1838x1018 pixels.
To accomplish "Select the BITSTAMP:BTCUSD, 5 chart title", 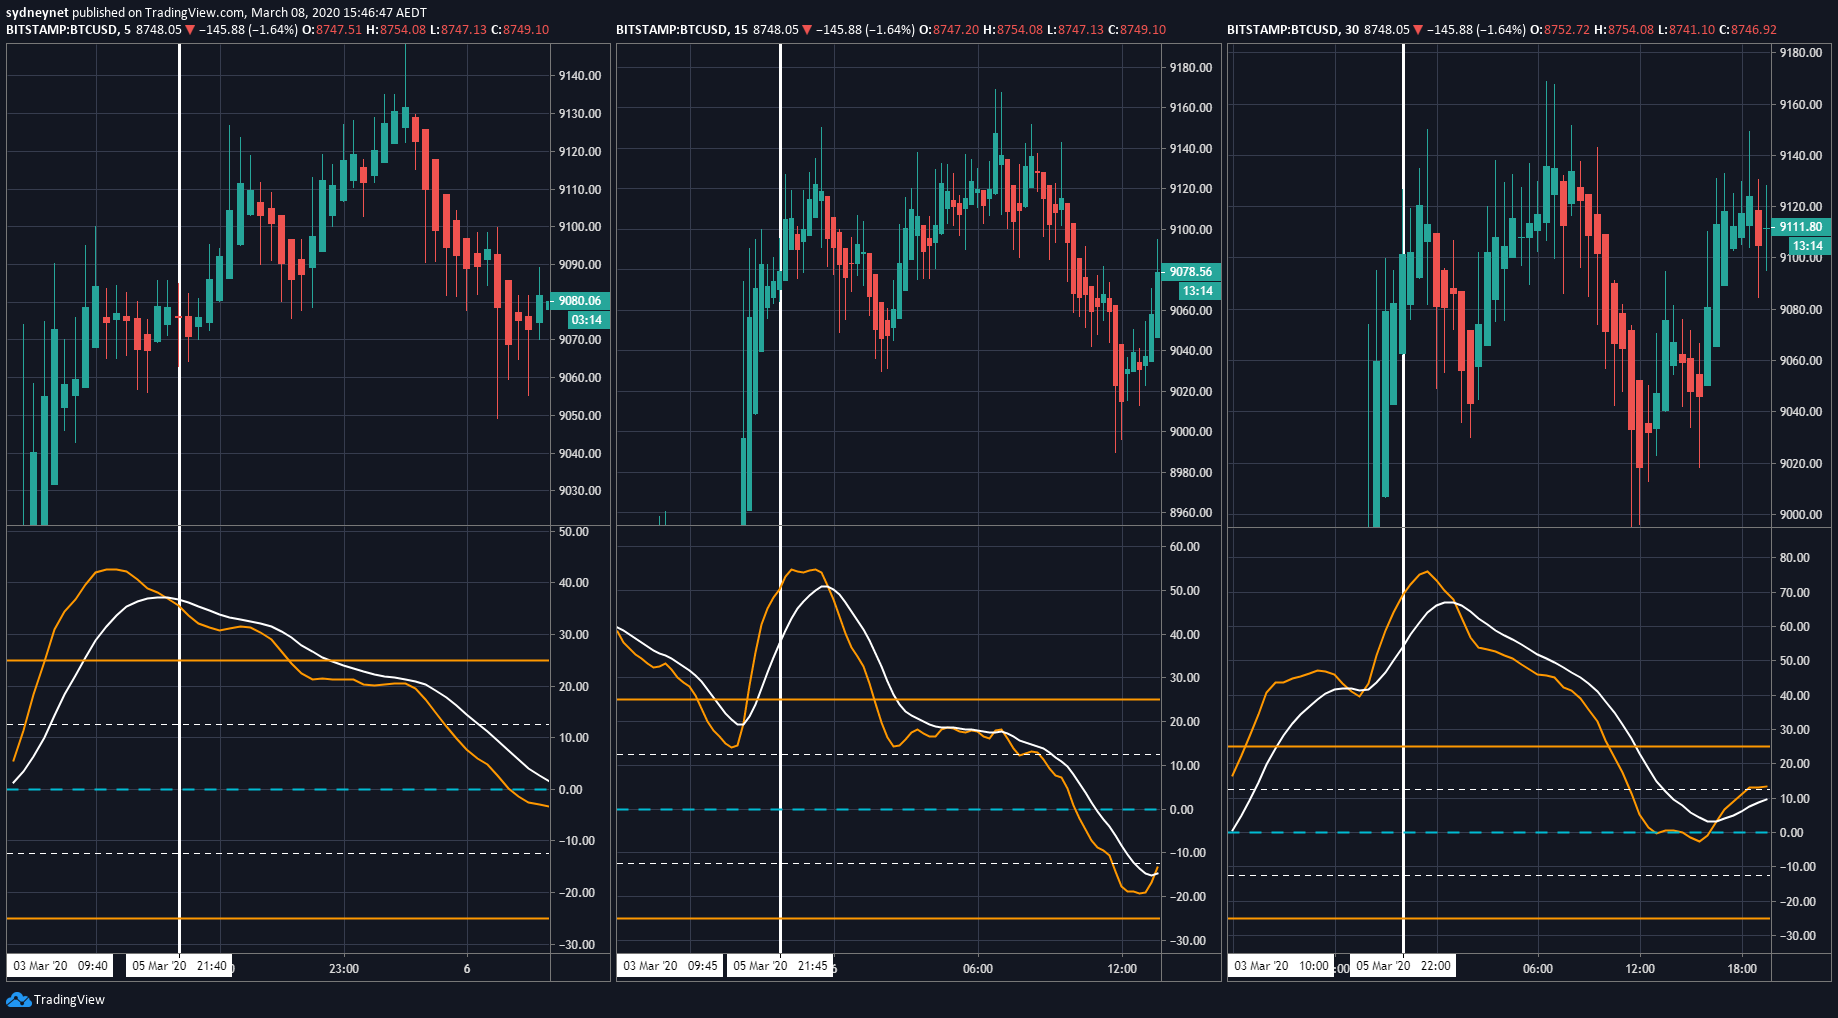I will click(68, 29).
